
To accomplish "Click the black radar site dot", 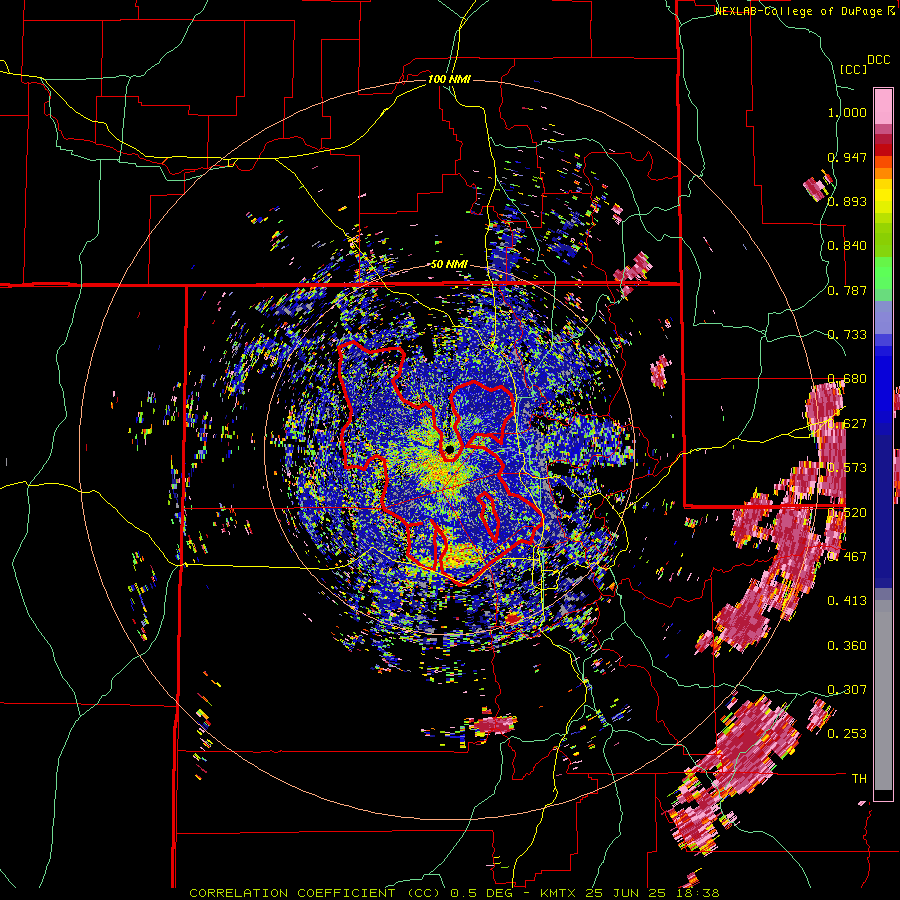I will (449, 448).
